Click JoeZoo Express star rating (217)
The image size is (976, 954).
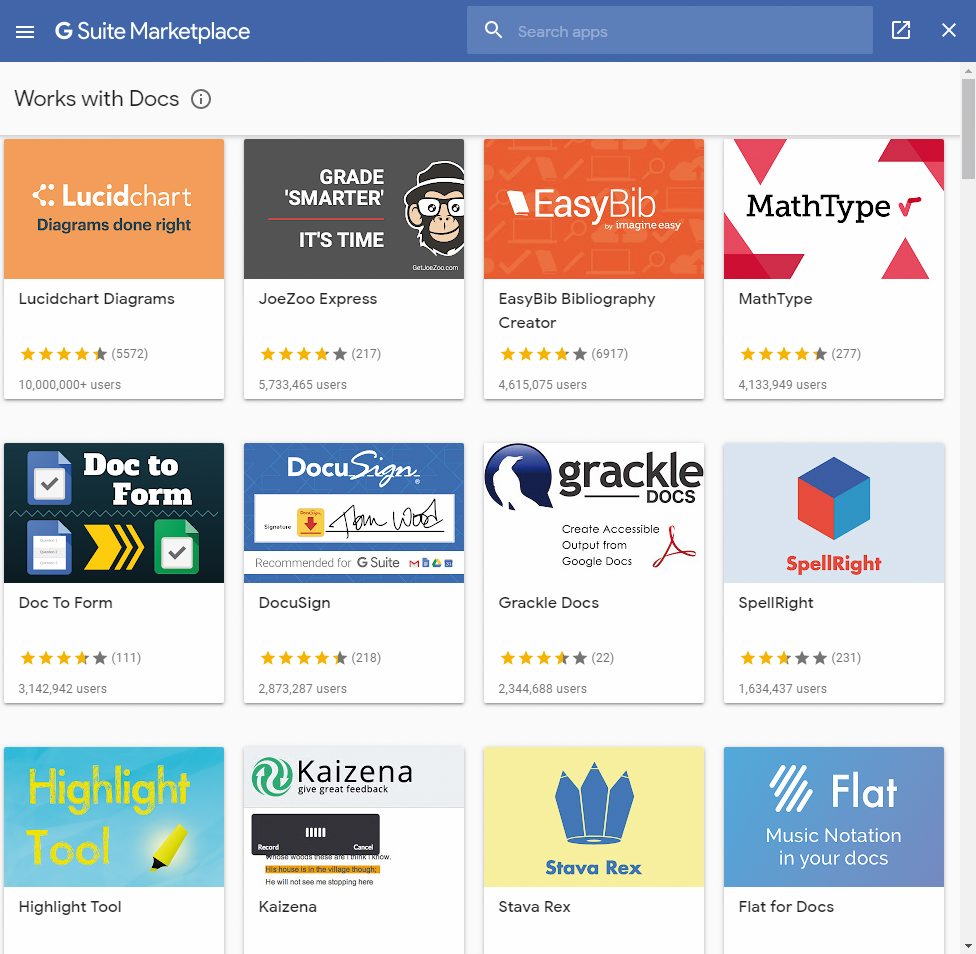coord(321,354)
